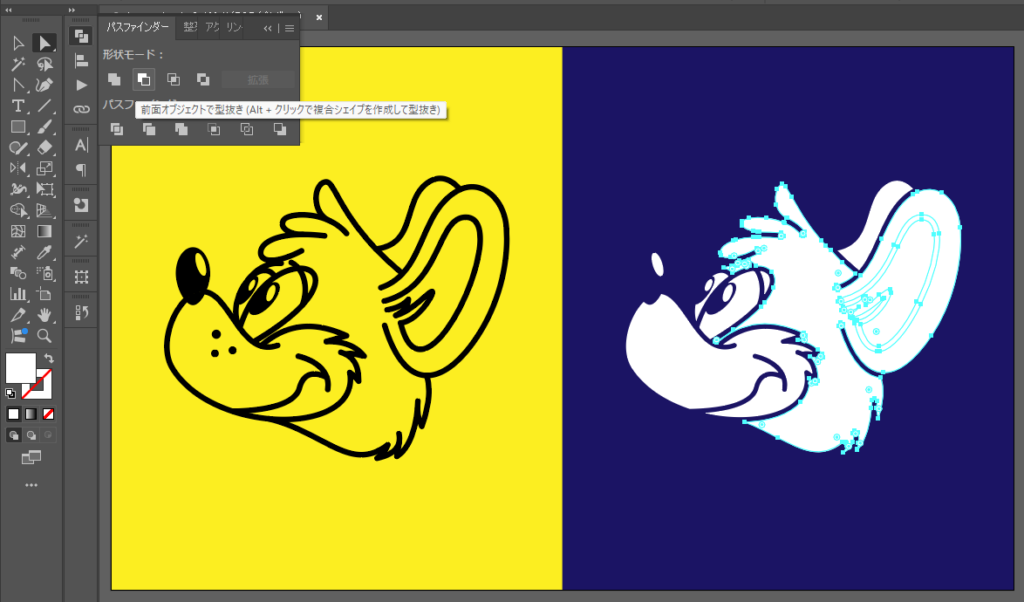Select the Scale tool

[x=44, y=168]
